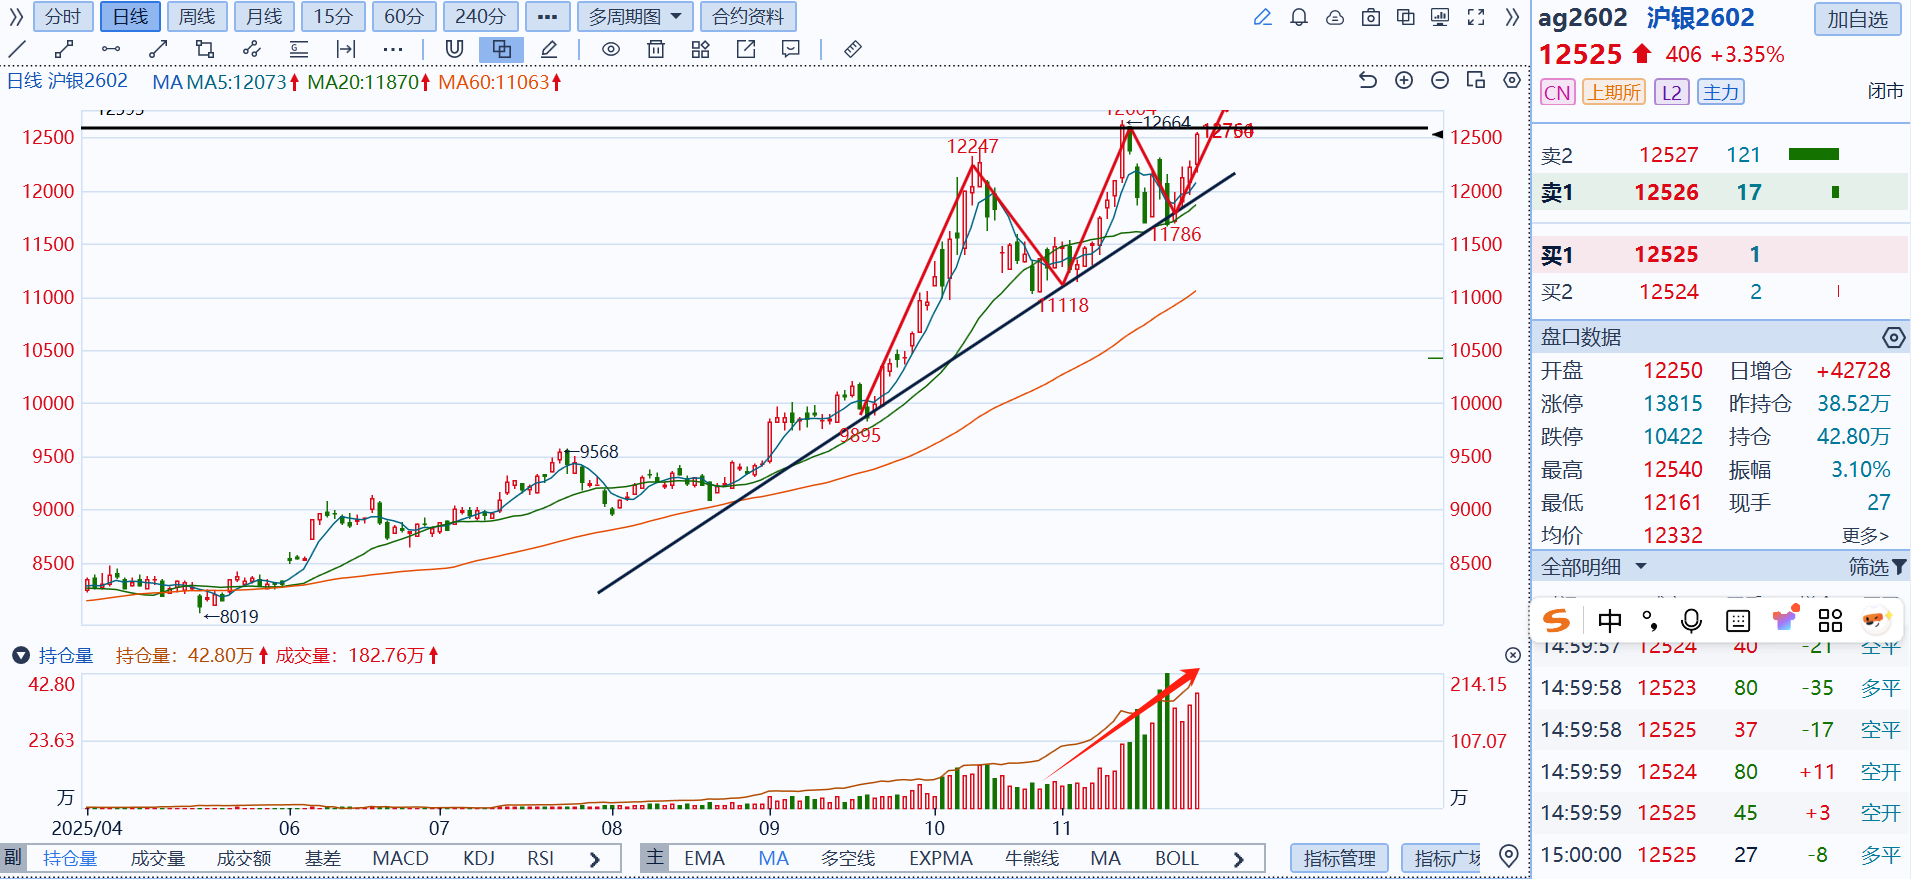
Task: Open the 多周期图 dropdown
Action: click(x=634, y=17)
